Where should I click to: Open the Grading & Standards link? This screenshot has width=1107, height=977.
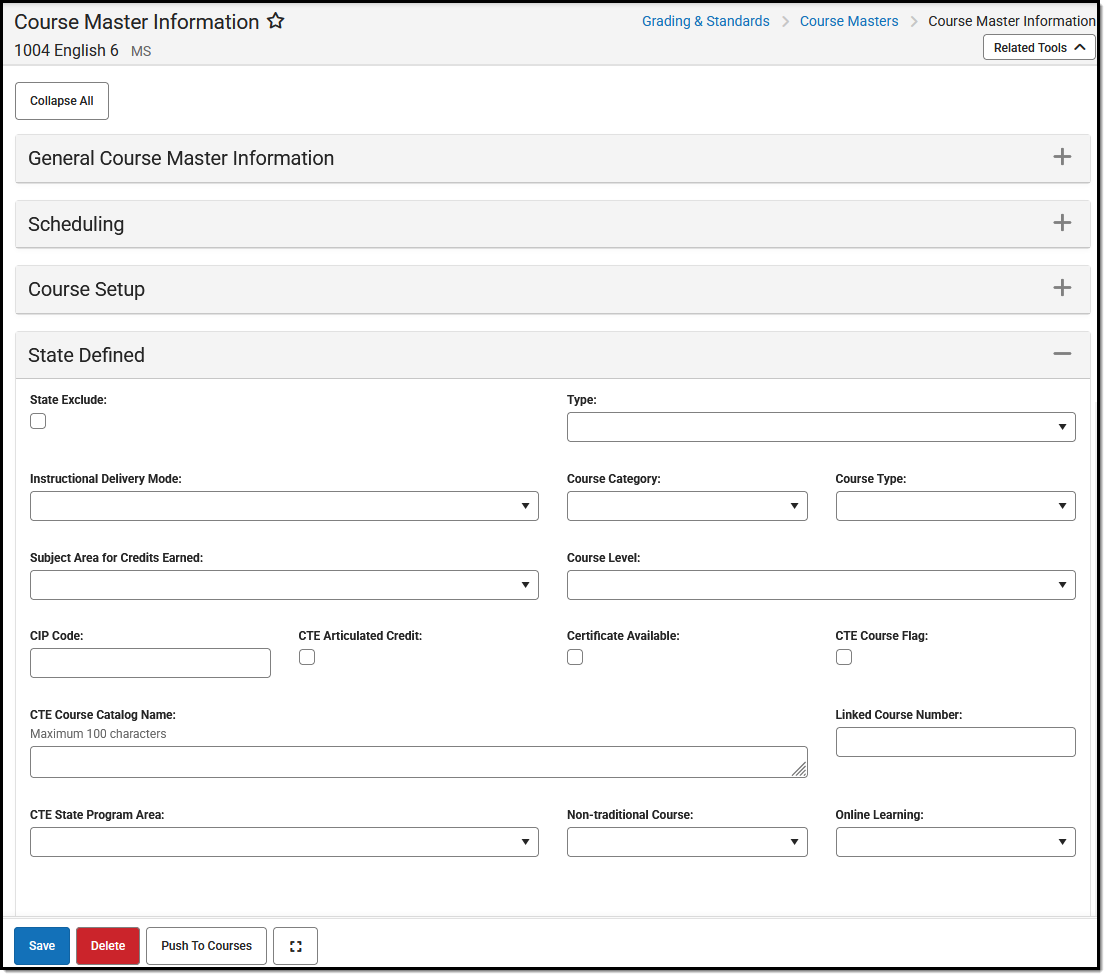click(x=706, y=20)
